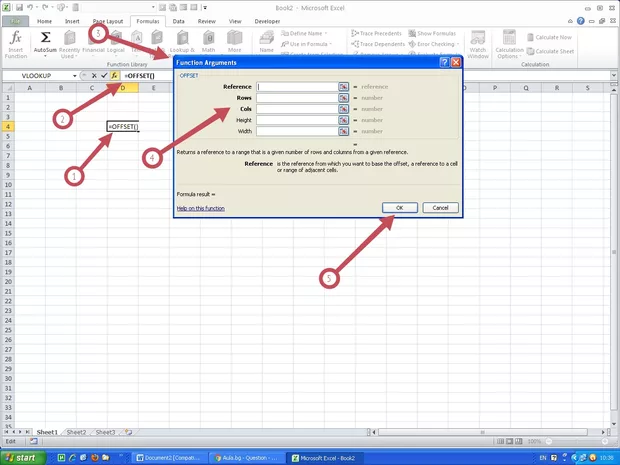The image size is (620, 465).
Task: Open the Redo dropdown arrow
Action: [52, 8]
